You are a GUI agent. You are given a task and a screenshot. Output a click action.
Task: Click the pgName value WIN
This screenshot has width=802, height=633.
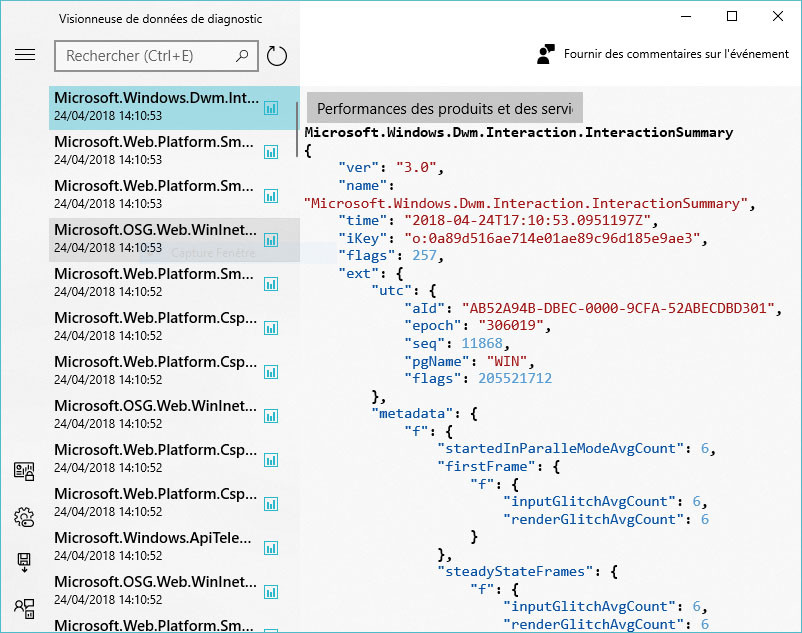click(x=507, y=361)
